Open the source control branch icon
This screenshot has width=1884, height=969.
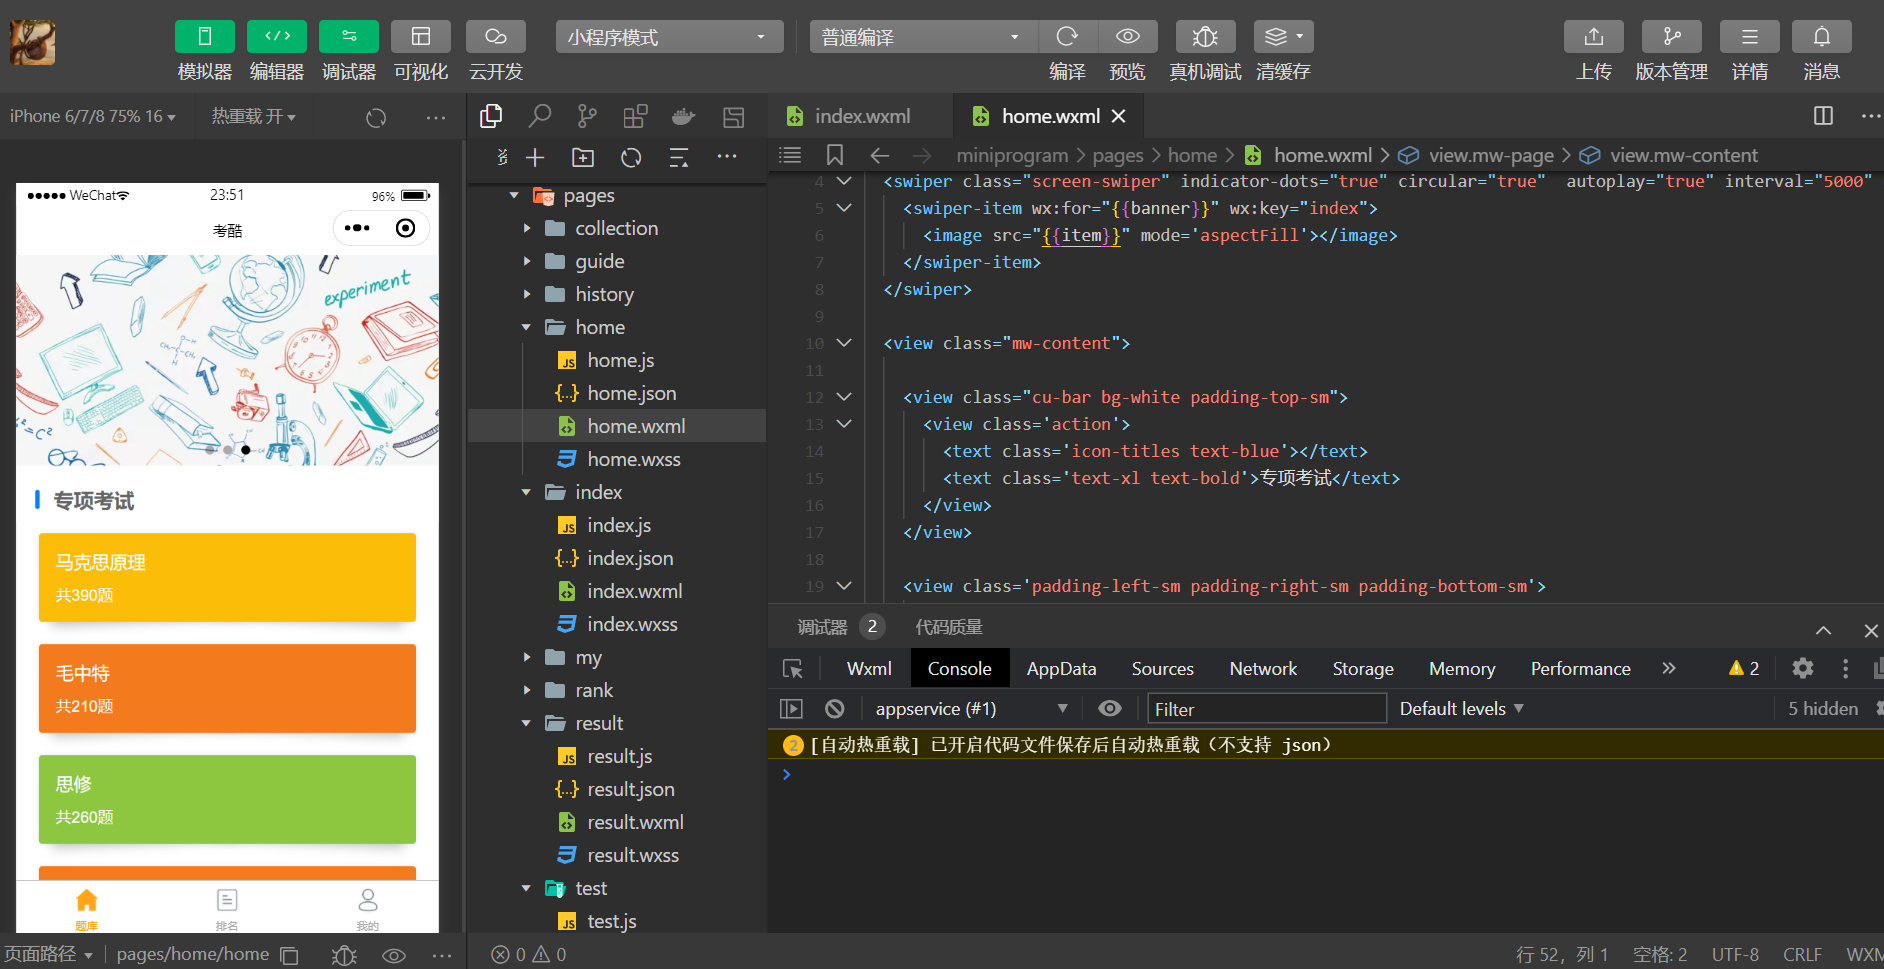tap(587, 117)
